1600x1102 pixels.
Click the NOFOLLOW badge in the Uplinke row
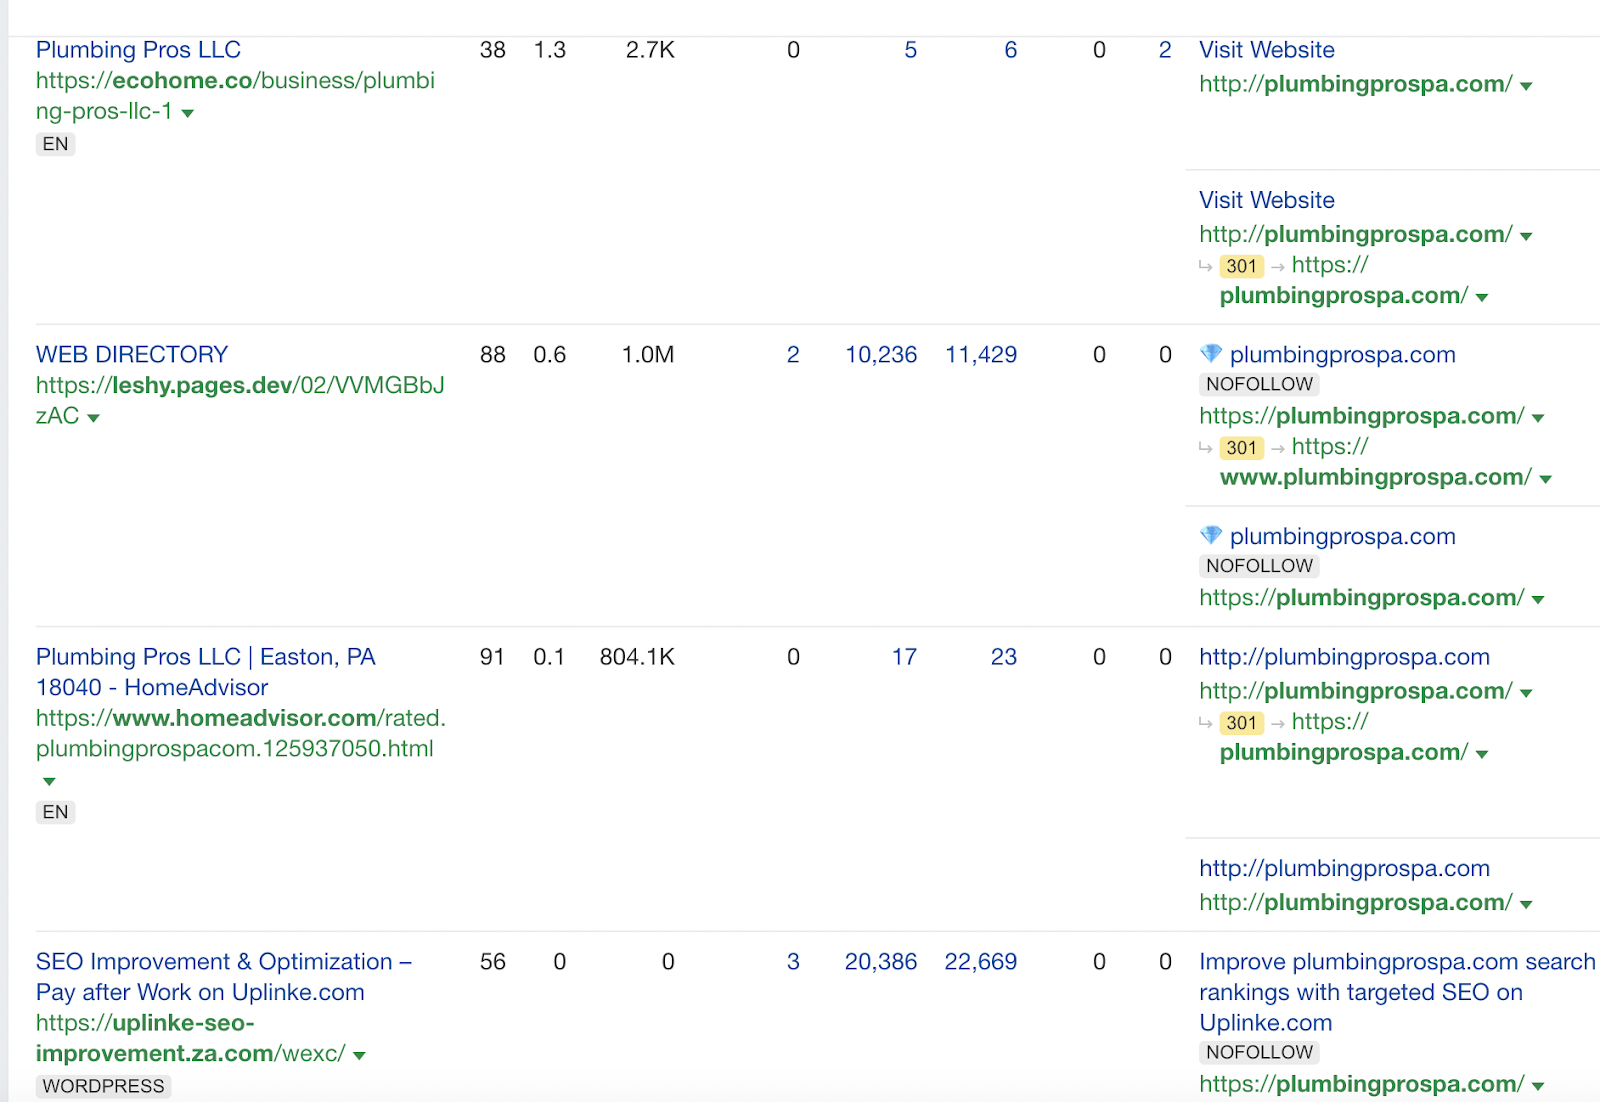click(1259, 1052)
